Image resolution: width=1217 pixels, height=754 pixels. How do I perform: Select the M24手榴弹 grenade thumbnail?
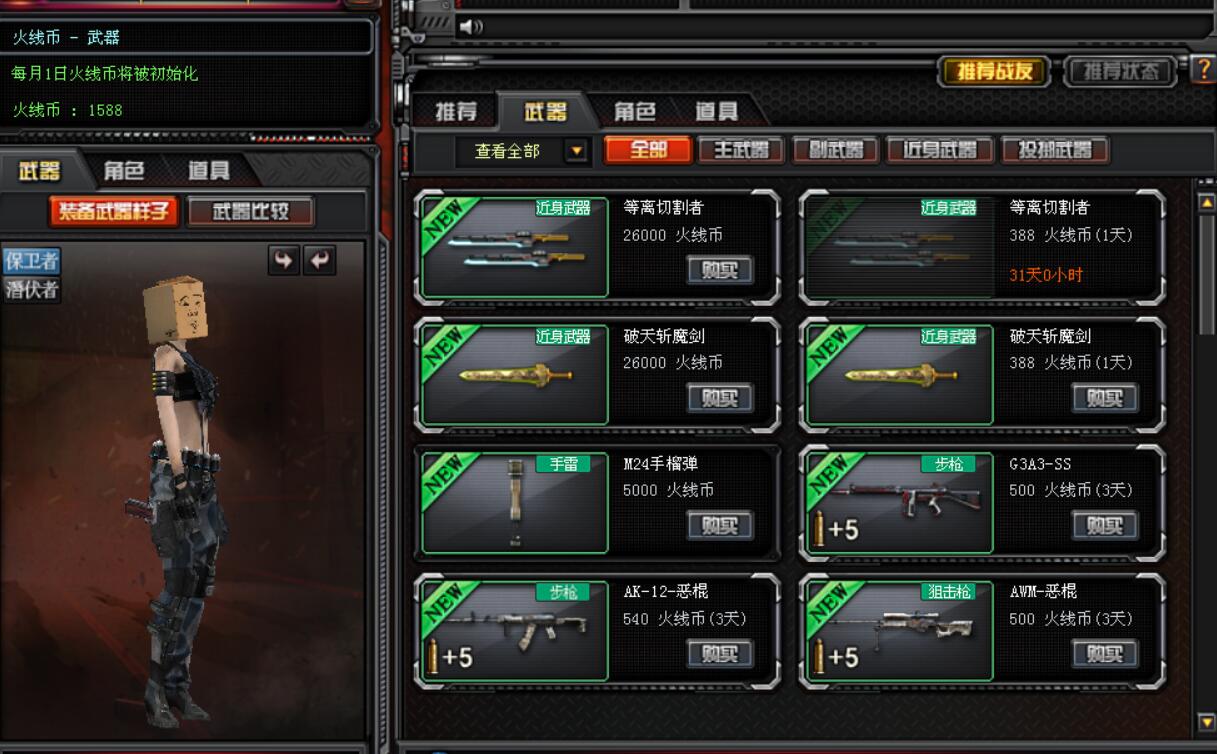coord(515,502)
